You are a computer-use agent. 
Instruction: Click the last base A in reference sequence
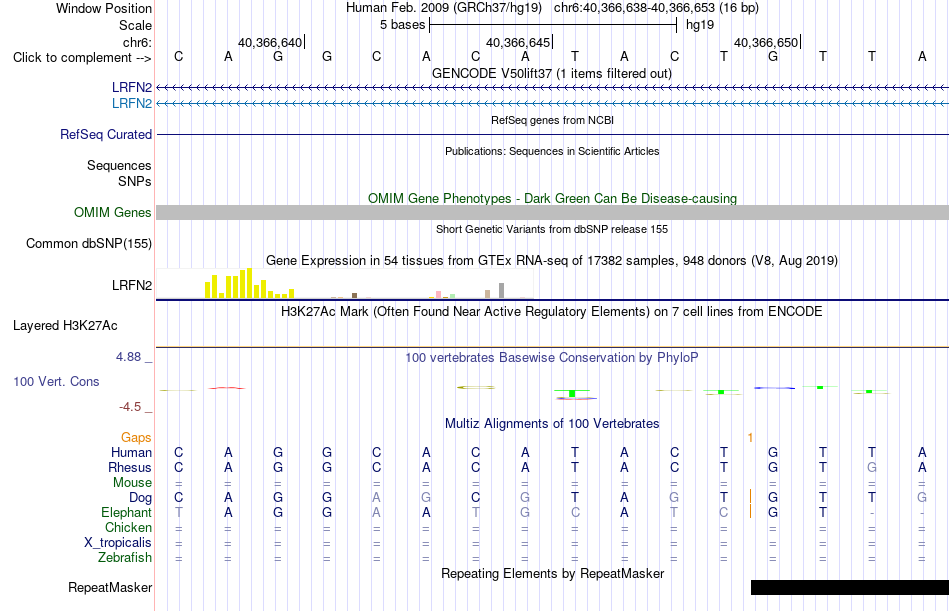tap(922, 57)
